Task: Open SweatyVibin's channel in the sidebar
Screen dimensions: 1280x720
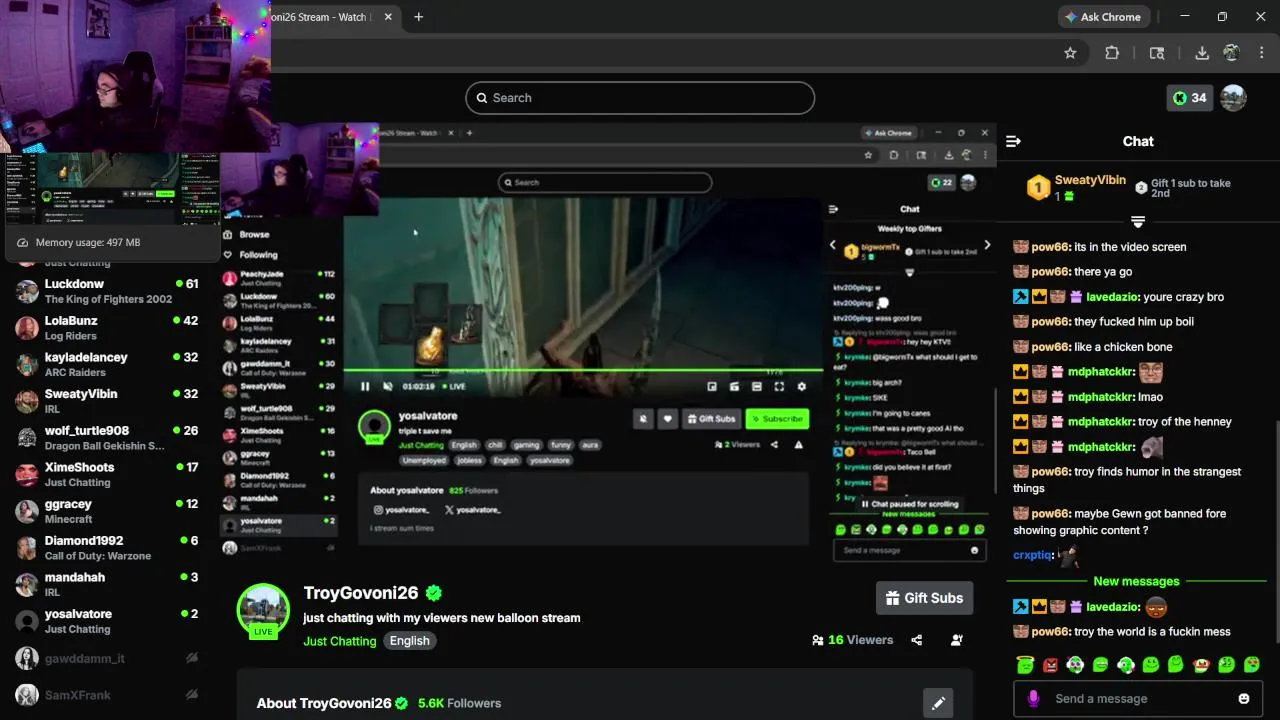Action: click(x=108, y=401)
